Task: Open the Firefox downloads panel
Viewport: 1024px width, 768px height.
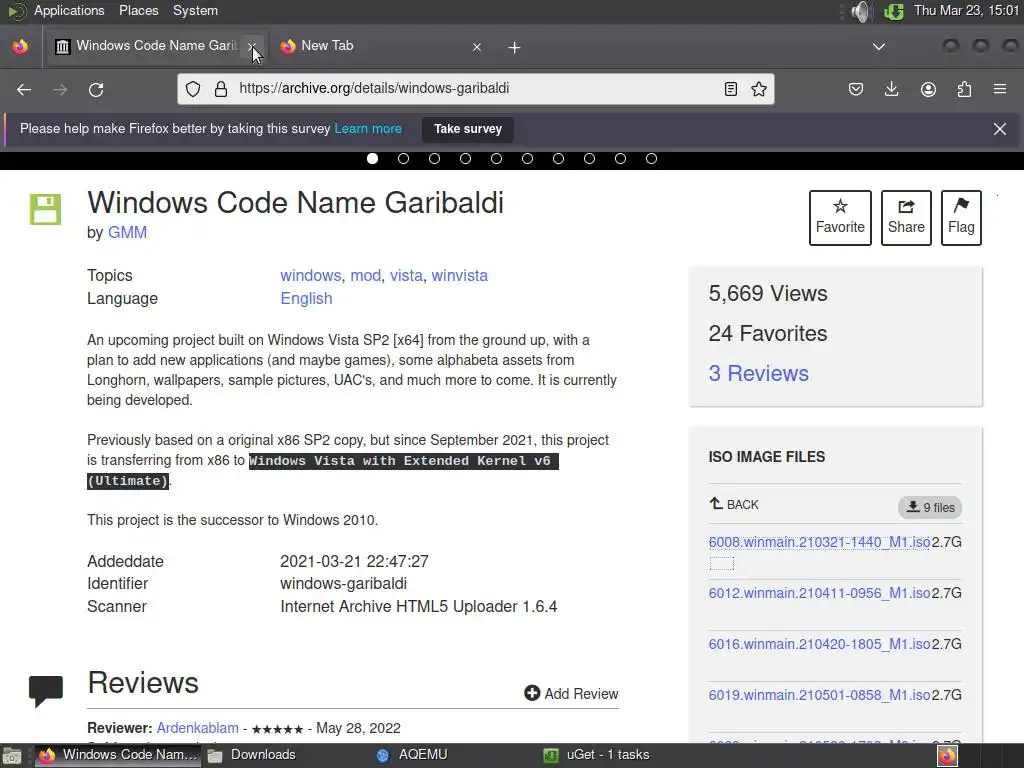Action: (891, 89)
